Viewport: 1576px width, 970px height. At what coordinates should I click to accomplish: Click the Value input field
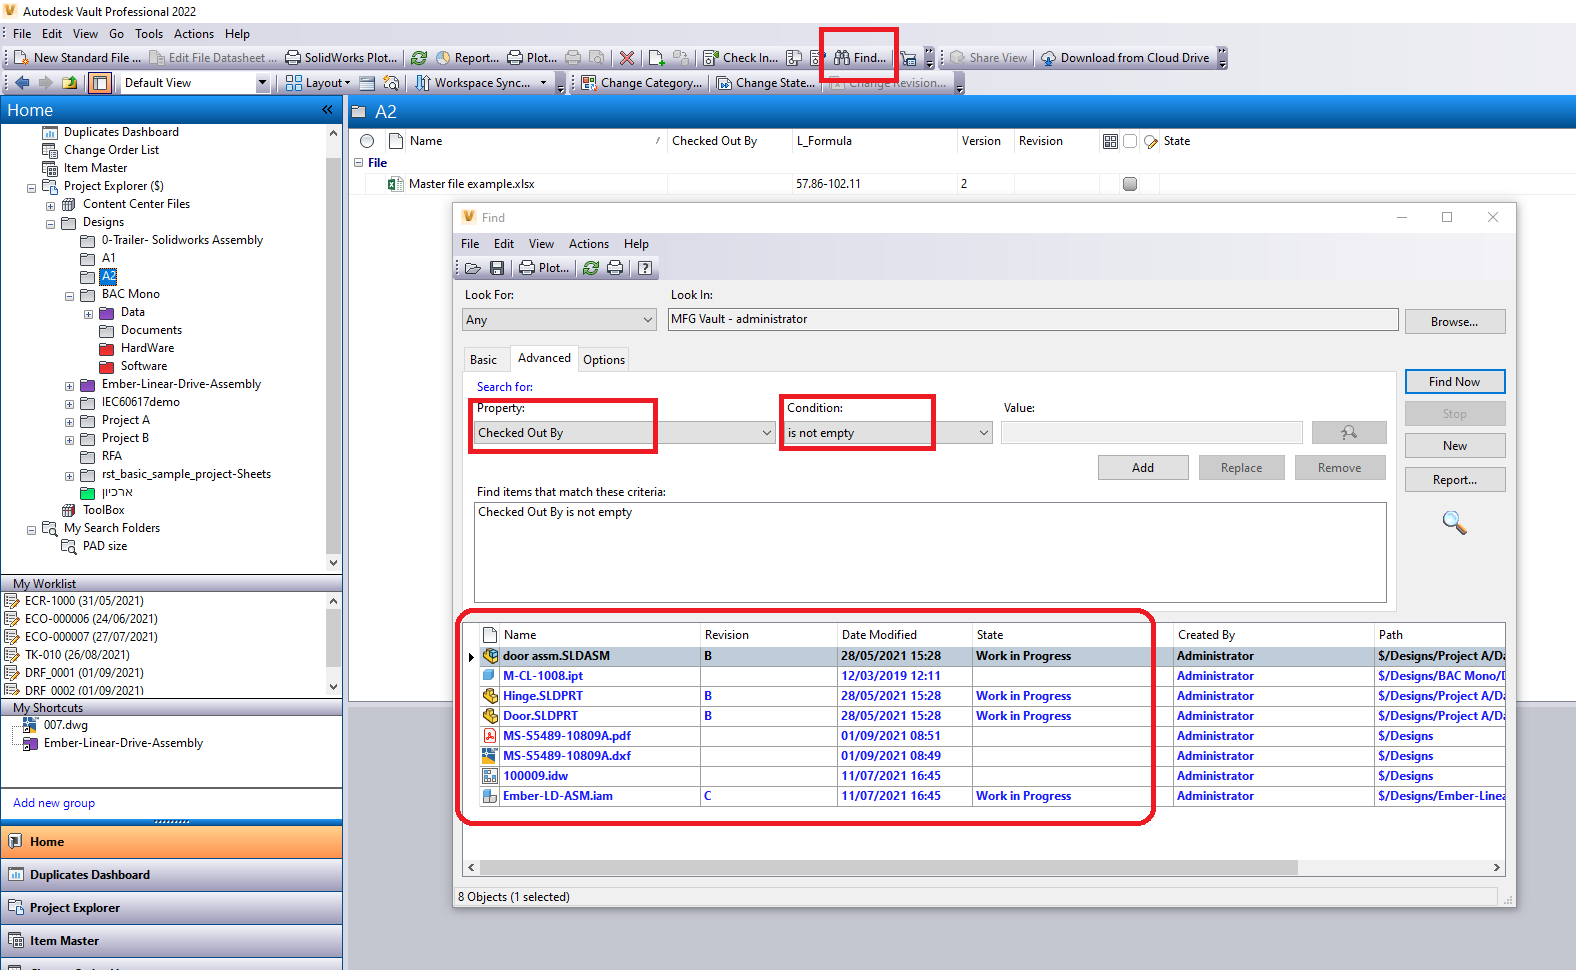click(1151, 432)
